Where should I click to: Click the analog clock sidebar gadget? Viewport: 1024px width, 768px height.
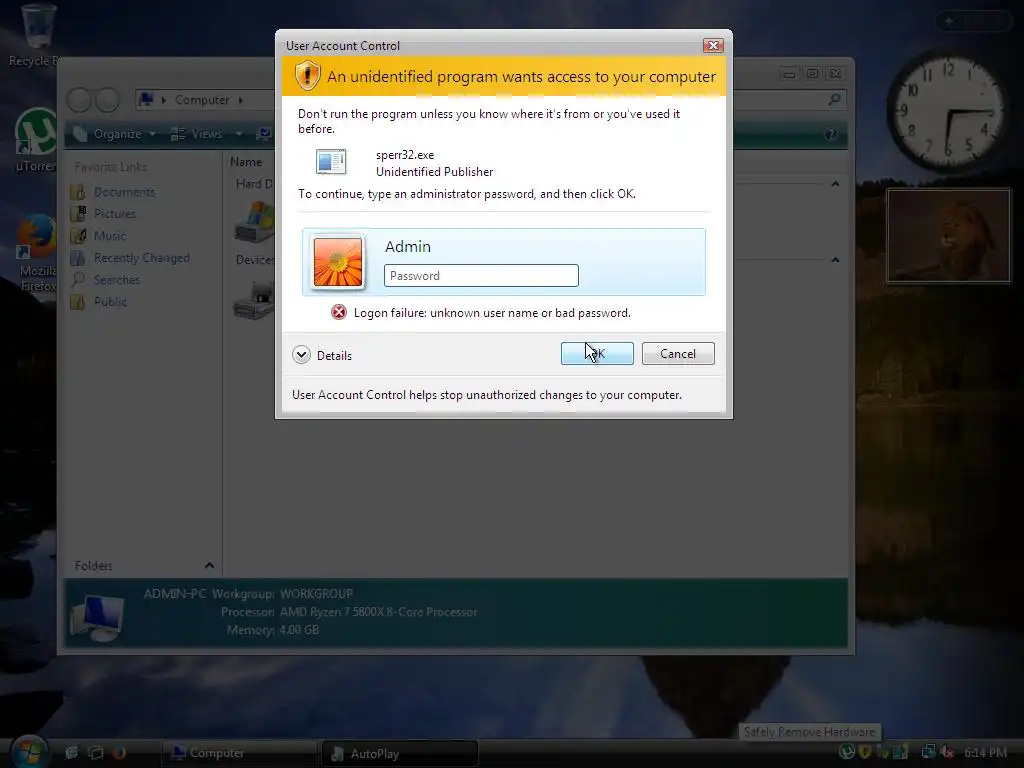click(x=948, y=110)
